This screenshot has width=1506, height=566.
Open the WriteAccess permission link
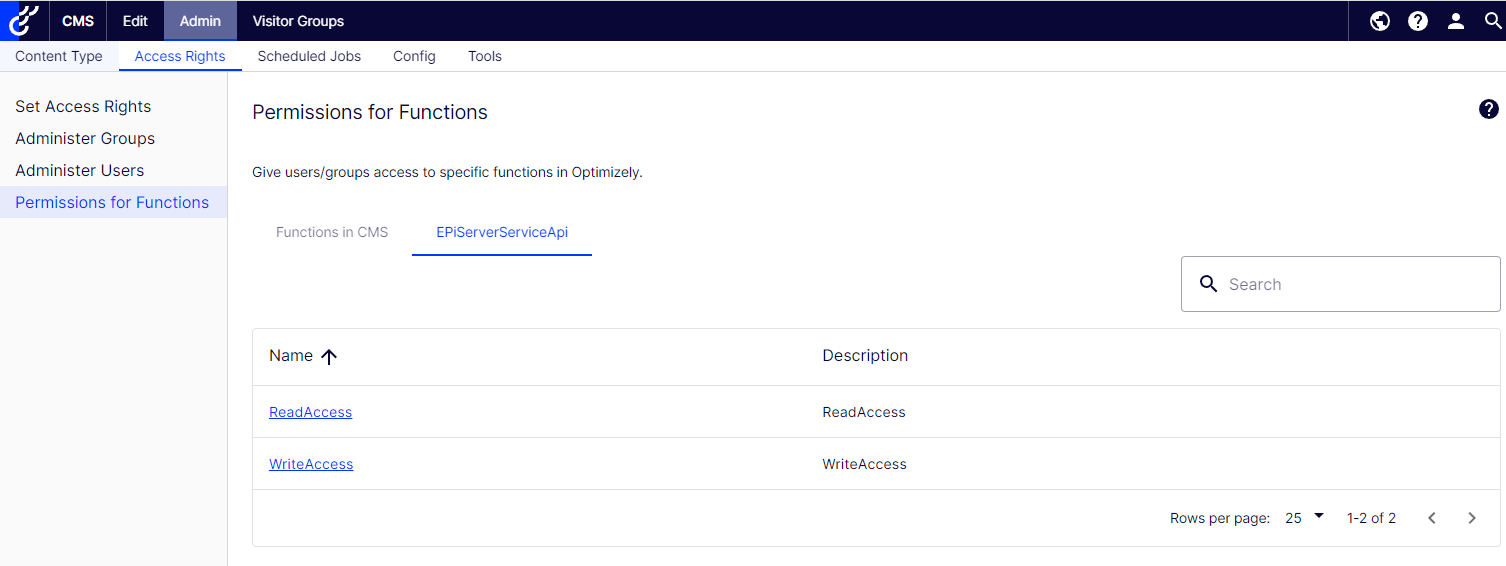click(311, 464)
